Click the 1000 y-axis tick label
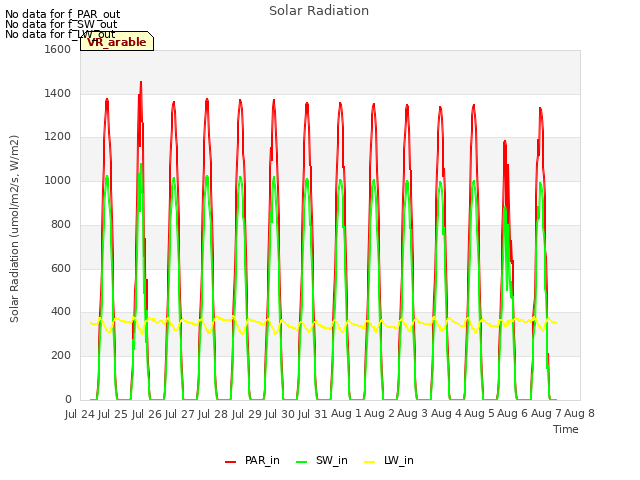640x480 pixels. (58, 180)
